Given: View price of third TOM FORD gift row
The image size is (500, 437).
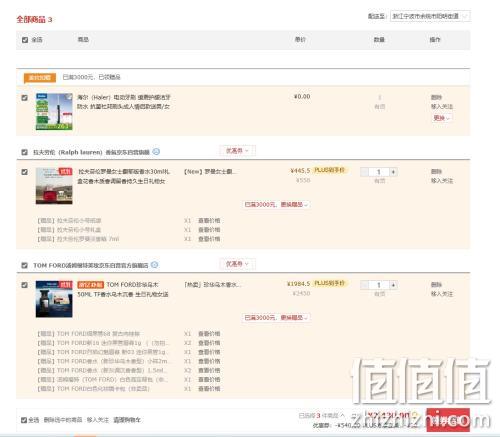Looking at the screenshot, I should click(x=209, y=352).
